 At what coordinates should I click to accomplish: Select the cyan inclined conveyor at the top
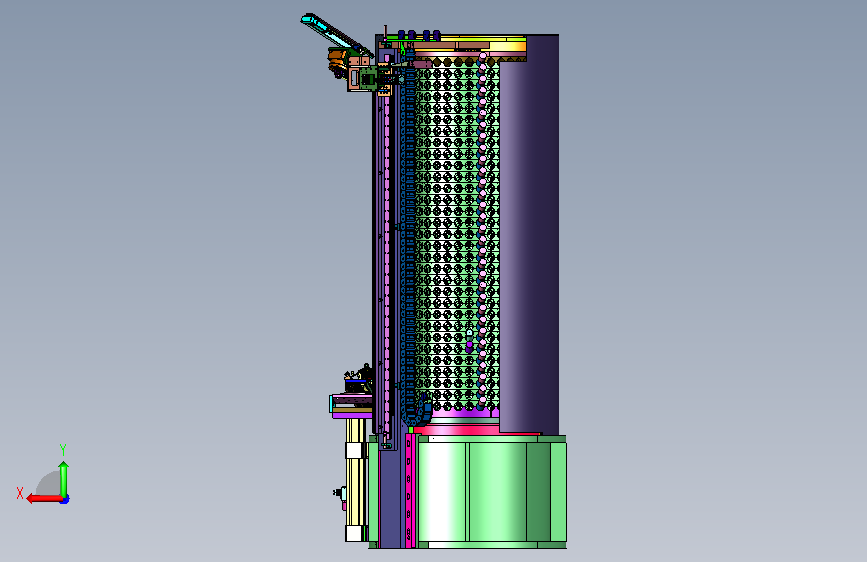click(x=335, y=34)
